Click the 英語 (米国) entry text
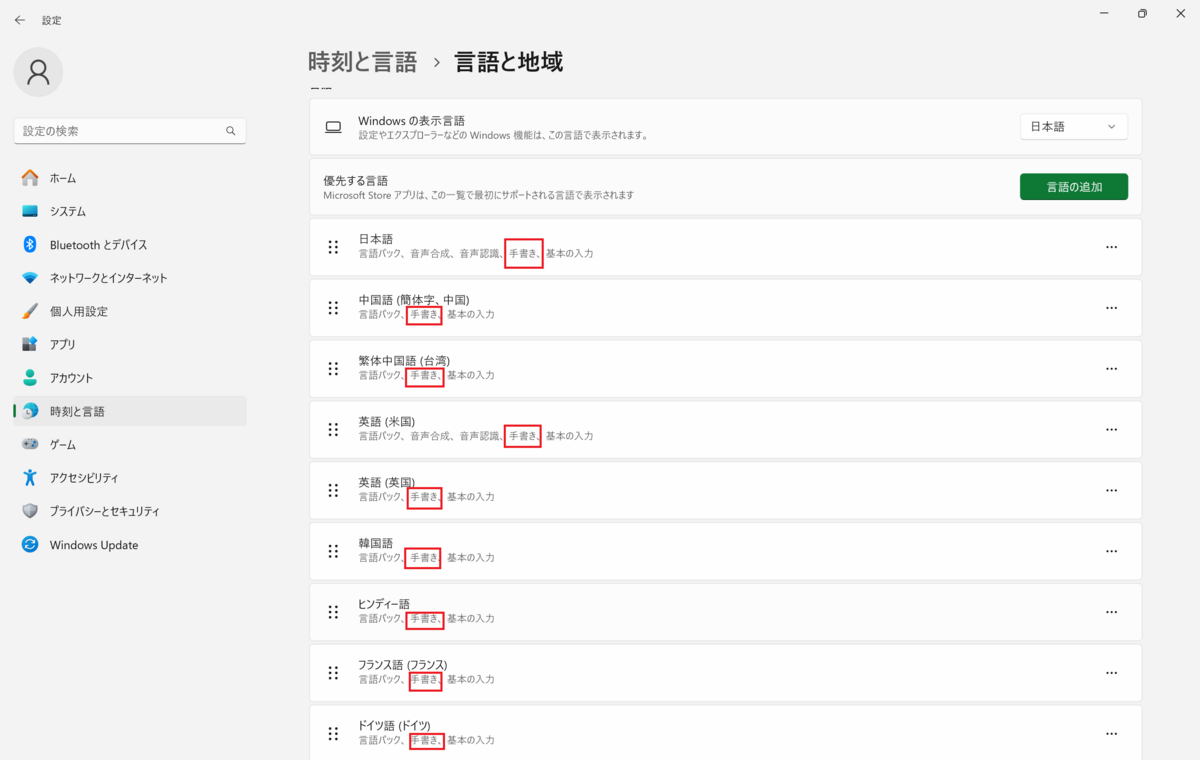Screen dimensions: 1200x760 (x=387, y=421)
